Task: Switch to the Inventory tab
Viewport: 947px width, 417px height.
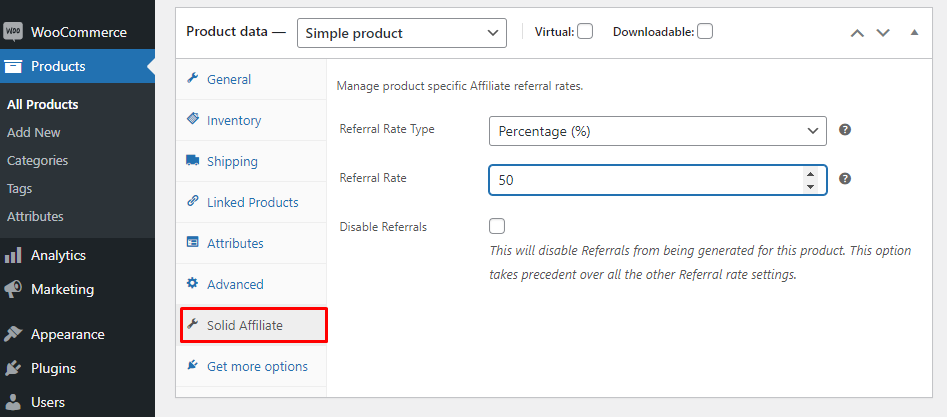Action: coord(233,120)
